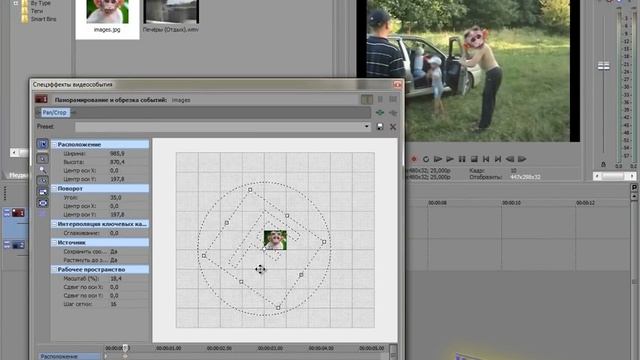Viewport: 640px width, 360px height.
Task: Toggle Size About Center in Pan/Crop toolbar
Action: coord(42,203)
